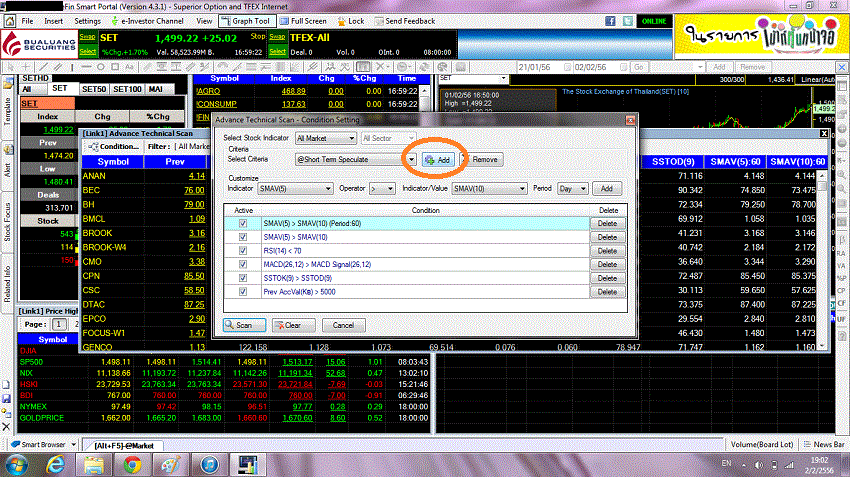Open Google Chrome from the taskbar
The width and height of the screenshot is (850, 477).
click(132, 465)
